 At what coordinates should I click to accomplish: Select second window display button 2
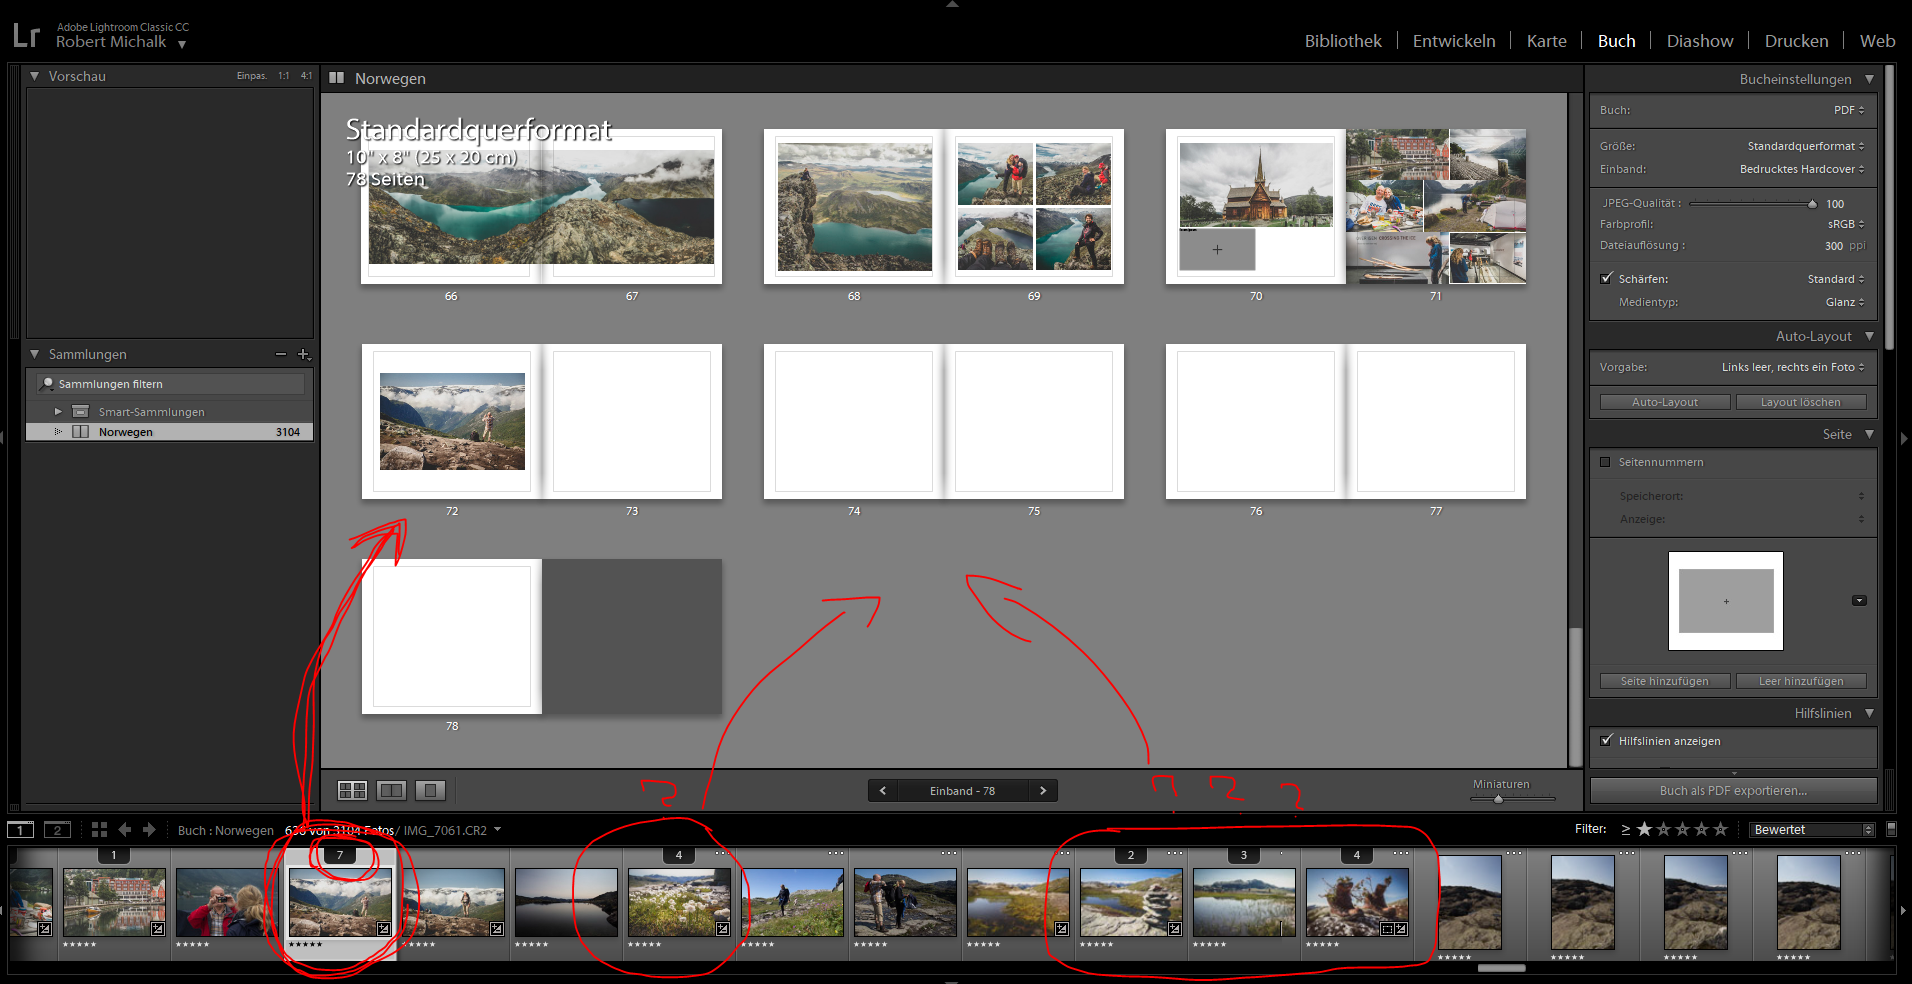click(58, 830)
